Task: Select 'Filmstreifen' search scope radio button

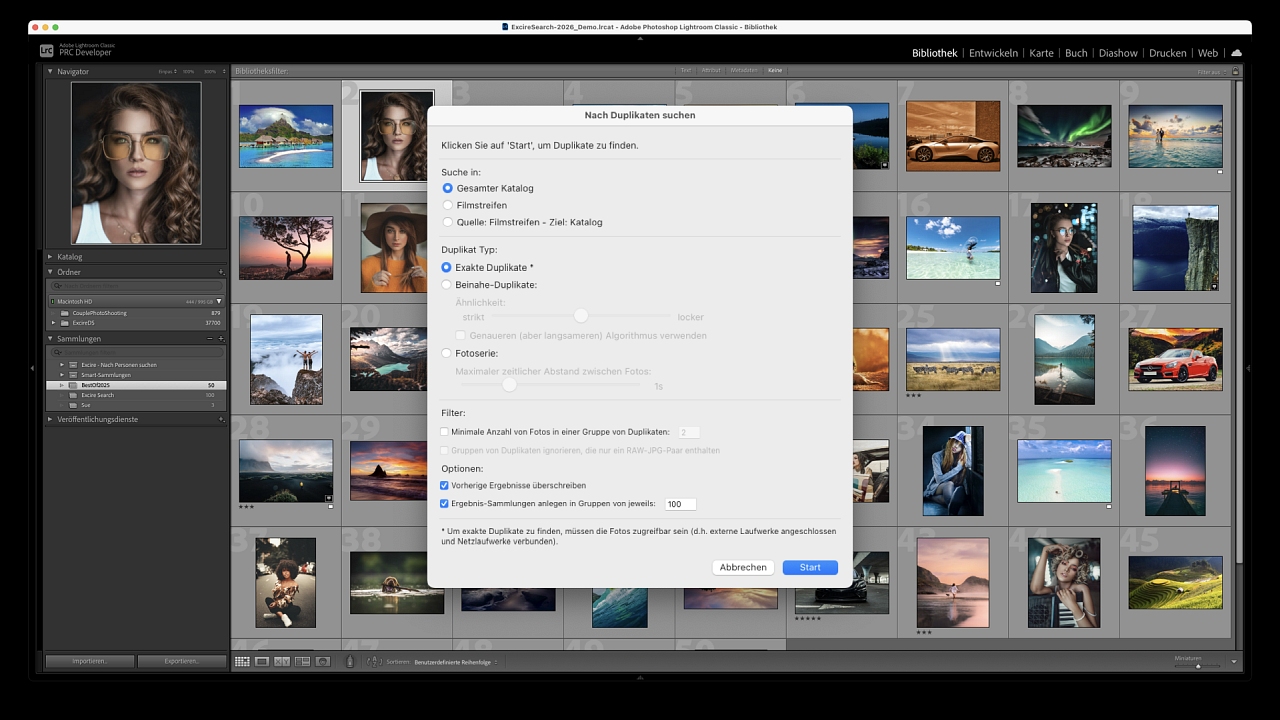Action: click(x=448, y=205)
